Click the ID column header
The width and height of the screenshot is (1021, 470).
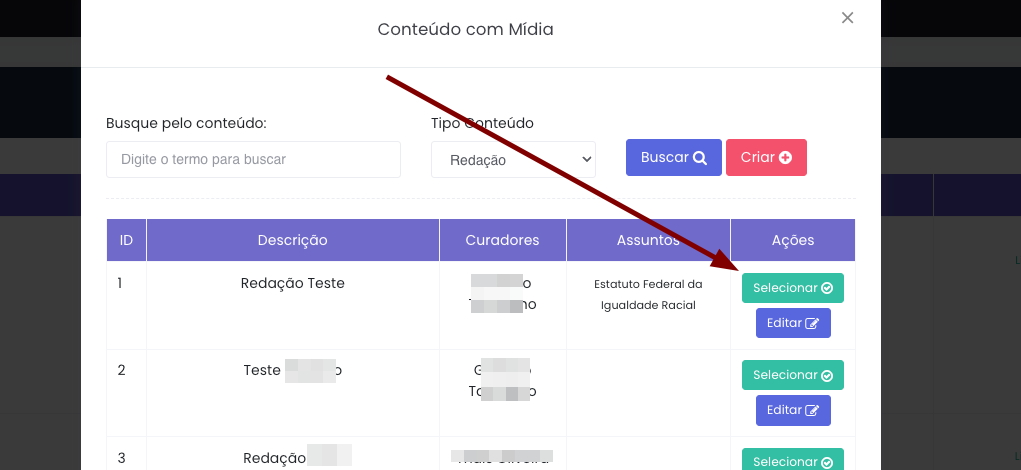(127, 240)
